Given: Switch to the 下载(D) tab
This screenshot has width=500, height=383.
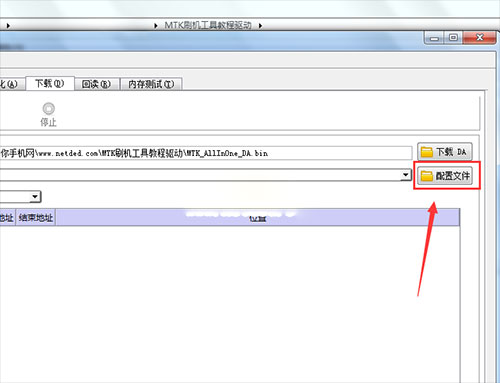Looking at the screenshot, I should click(x=50, y=83).
